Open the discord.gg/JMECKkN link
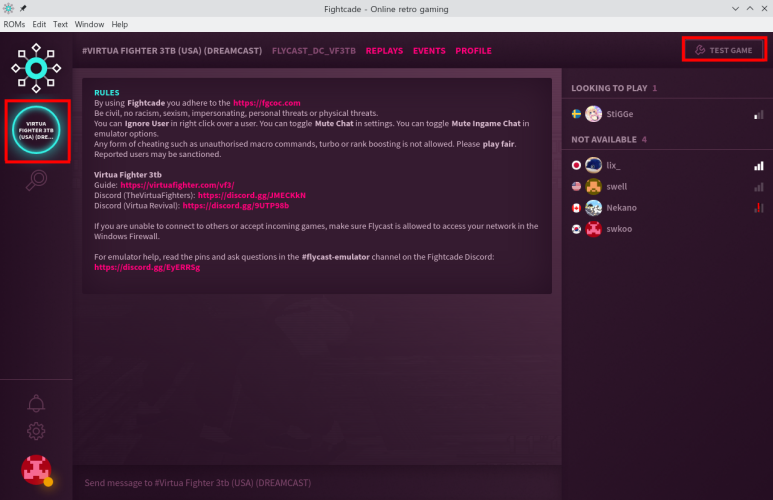This screenshot has height=500, width=773. pos(251,195)
